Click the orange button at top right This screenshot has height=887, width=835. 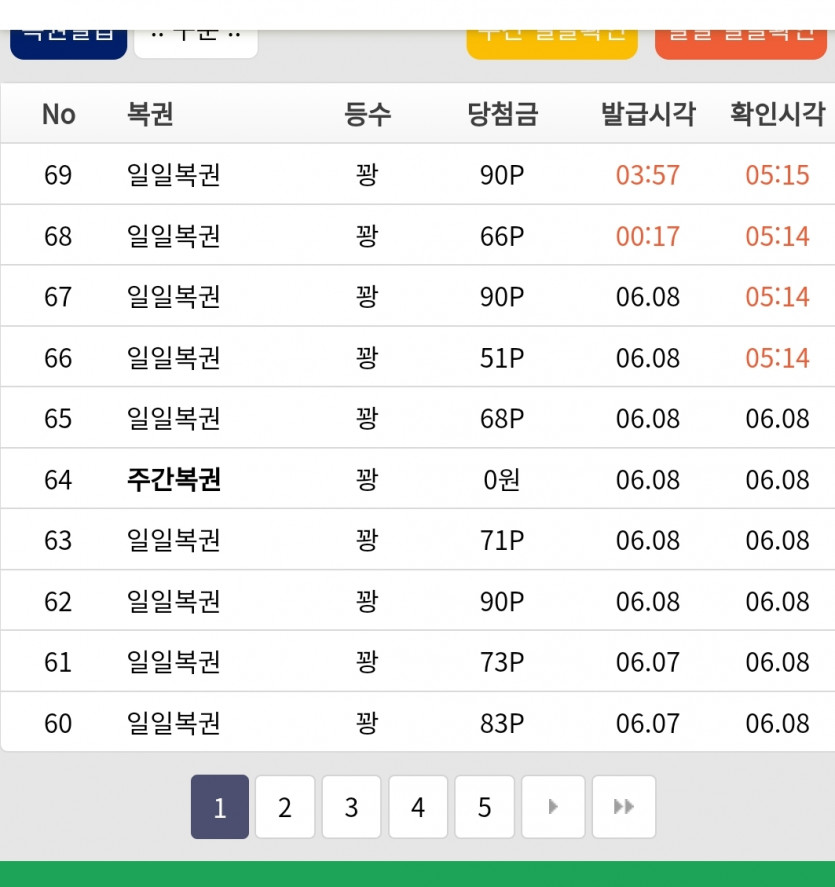point(741,44)
